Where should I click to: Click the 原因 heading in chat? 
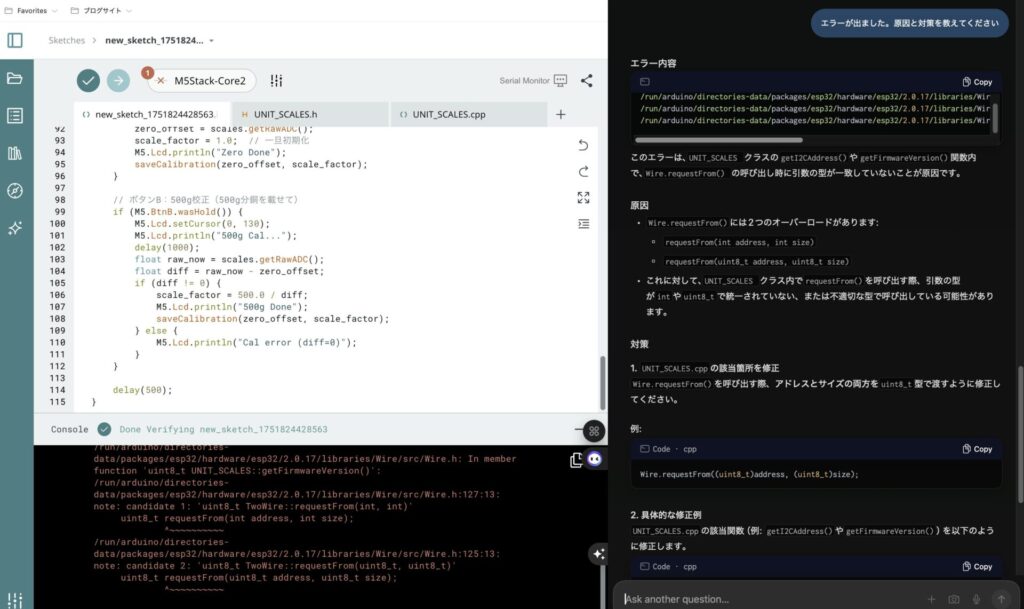639,205
